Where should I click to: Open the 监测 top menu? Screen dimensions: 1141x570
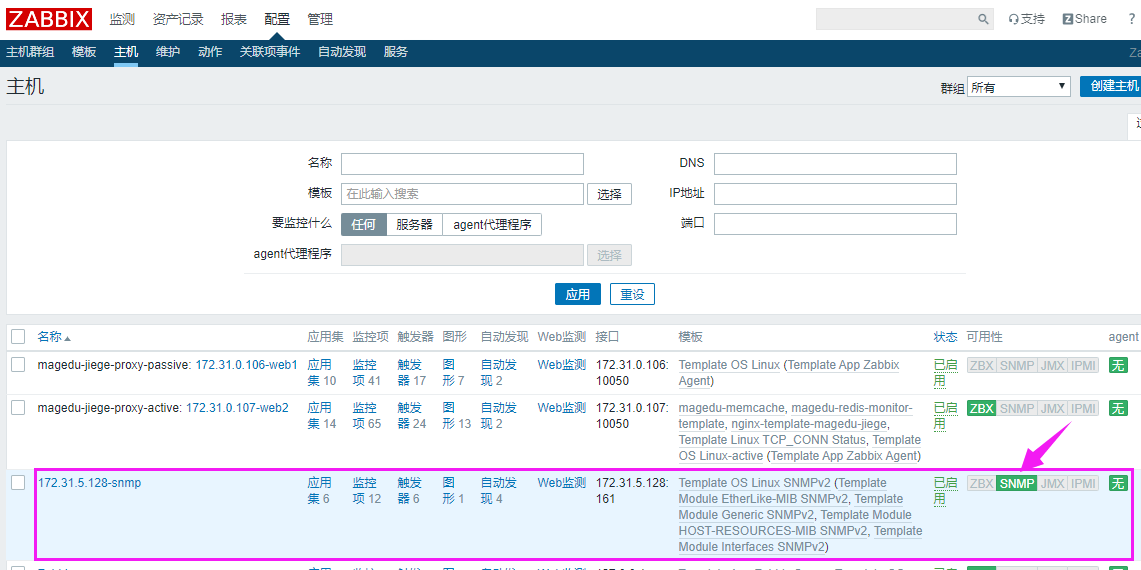point(122,19)
